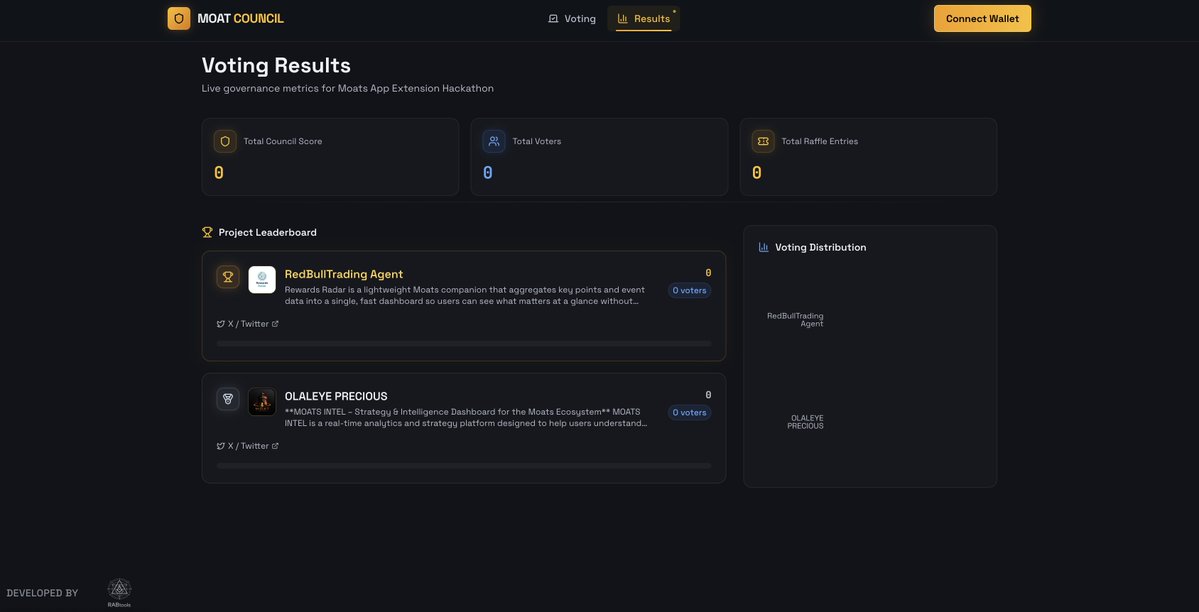Click the 0 voters badge for RedBullTrading Agent
The width and height of the screenshot is (1199, 612).
point(689,290)
